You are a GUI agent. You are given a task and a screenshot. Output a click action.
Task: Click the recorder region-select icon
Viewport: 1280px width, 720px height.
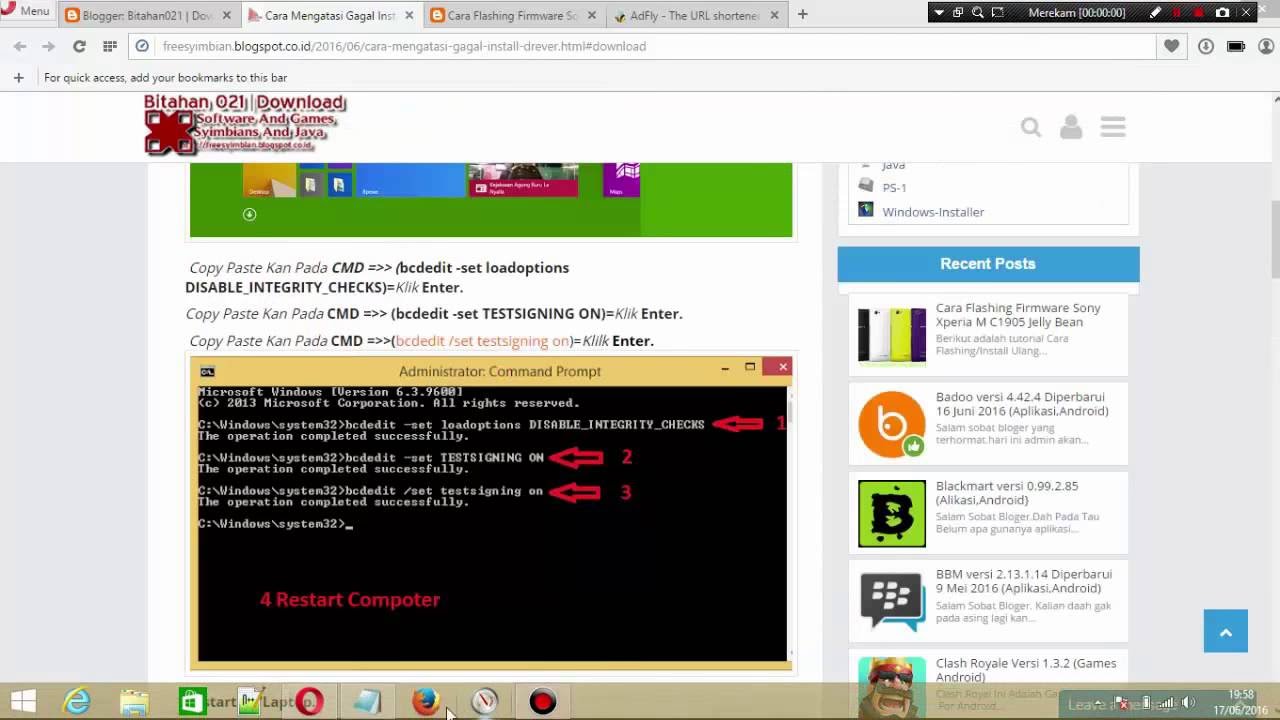coord(998,12)
